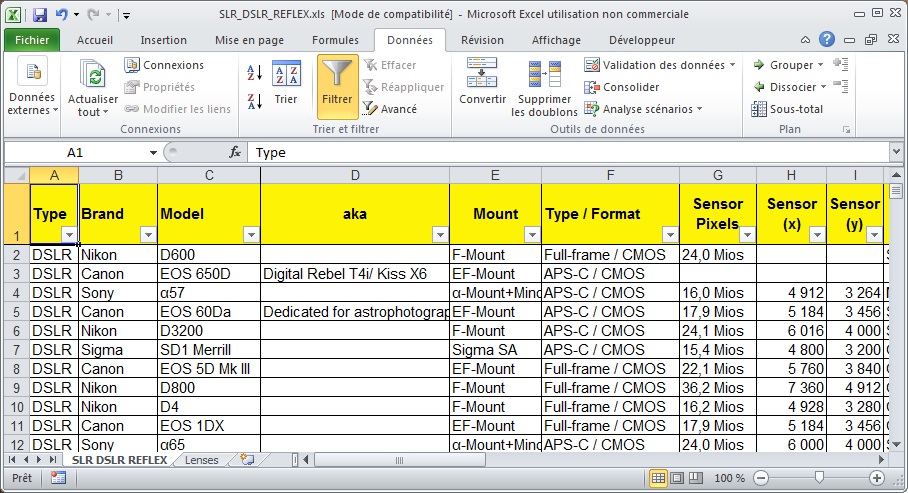This screenshot has height=493, width=908.
Task: Click the Name Box showing A1
Action: tap(75, 152)
